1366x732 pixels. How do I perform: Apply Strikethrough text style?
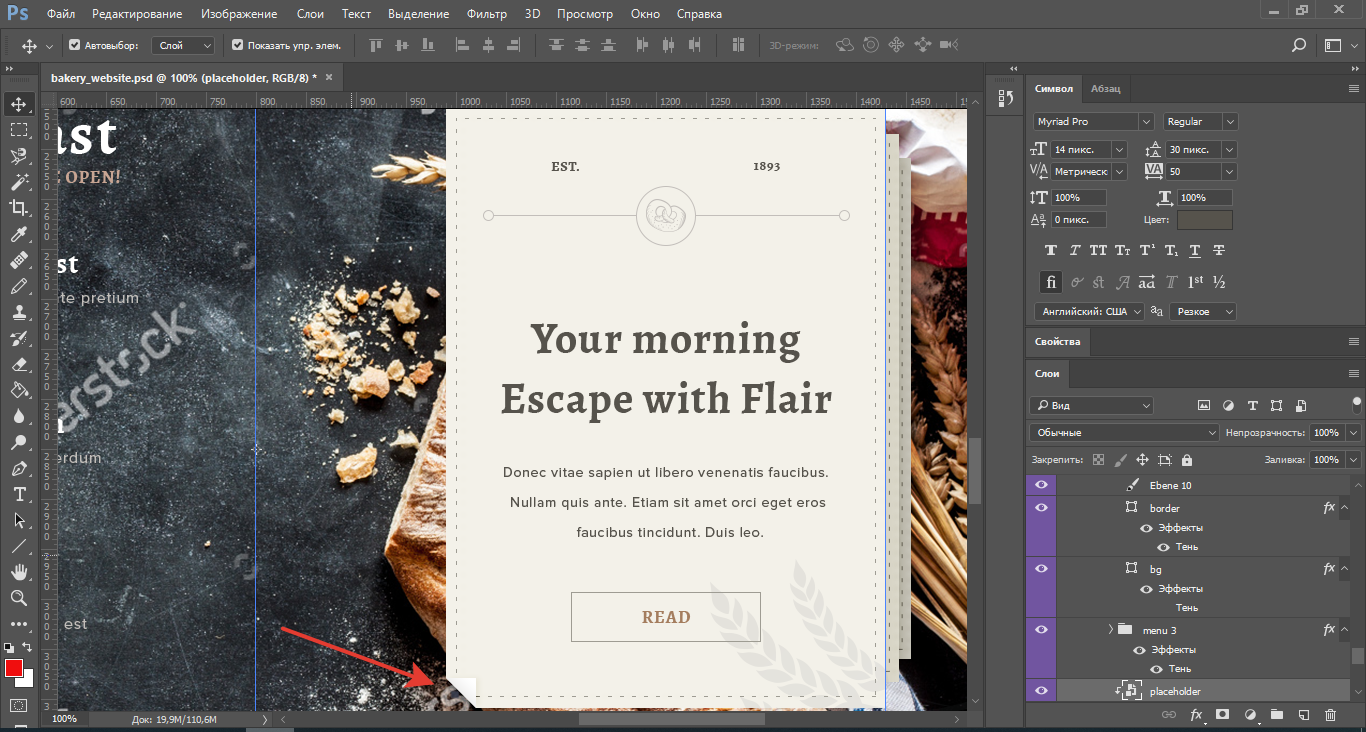point(1219,250)
